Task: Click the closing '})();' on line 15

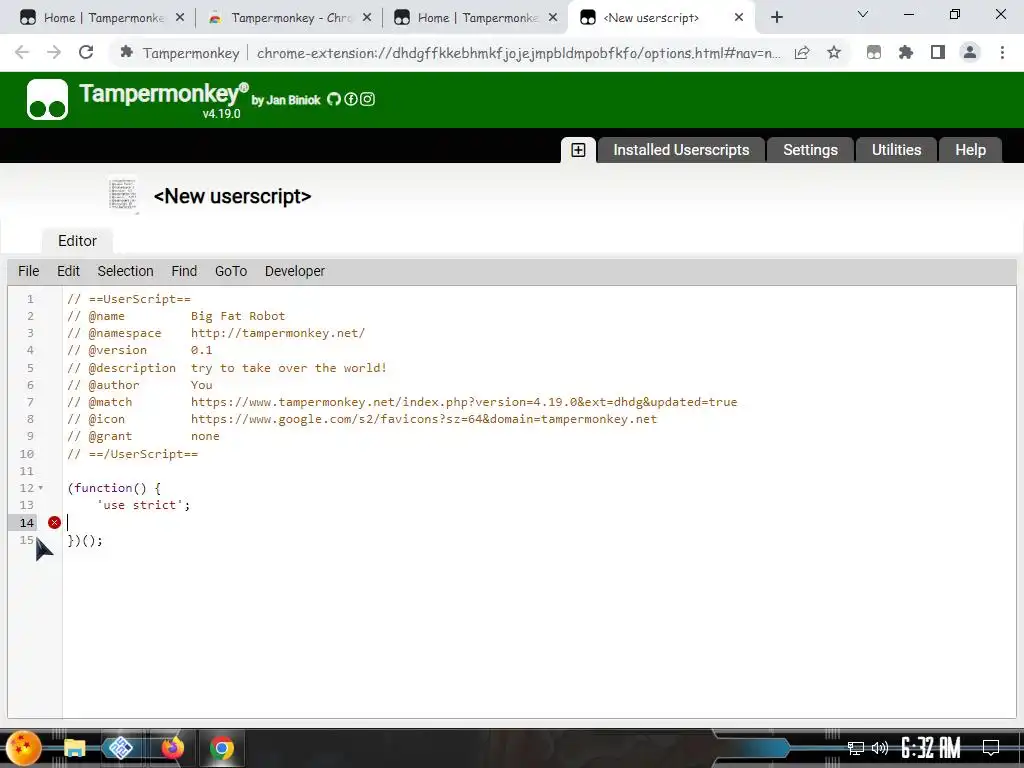Action: point(85,541)
